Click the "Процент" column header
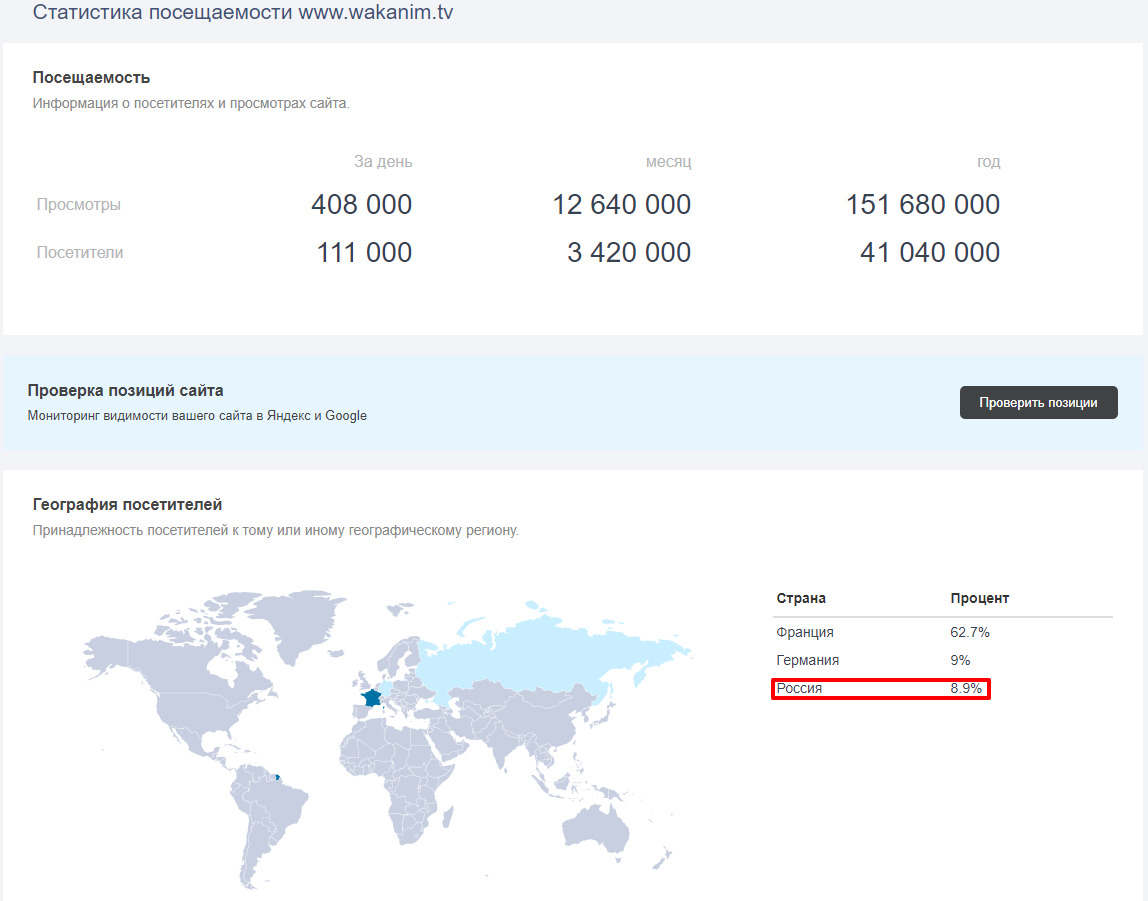Image resolution: width=1148 pixels, height=901 pixels. coord(979,598)
